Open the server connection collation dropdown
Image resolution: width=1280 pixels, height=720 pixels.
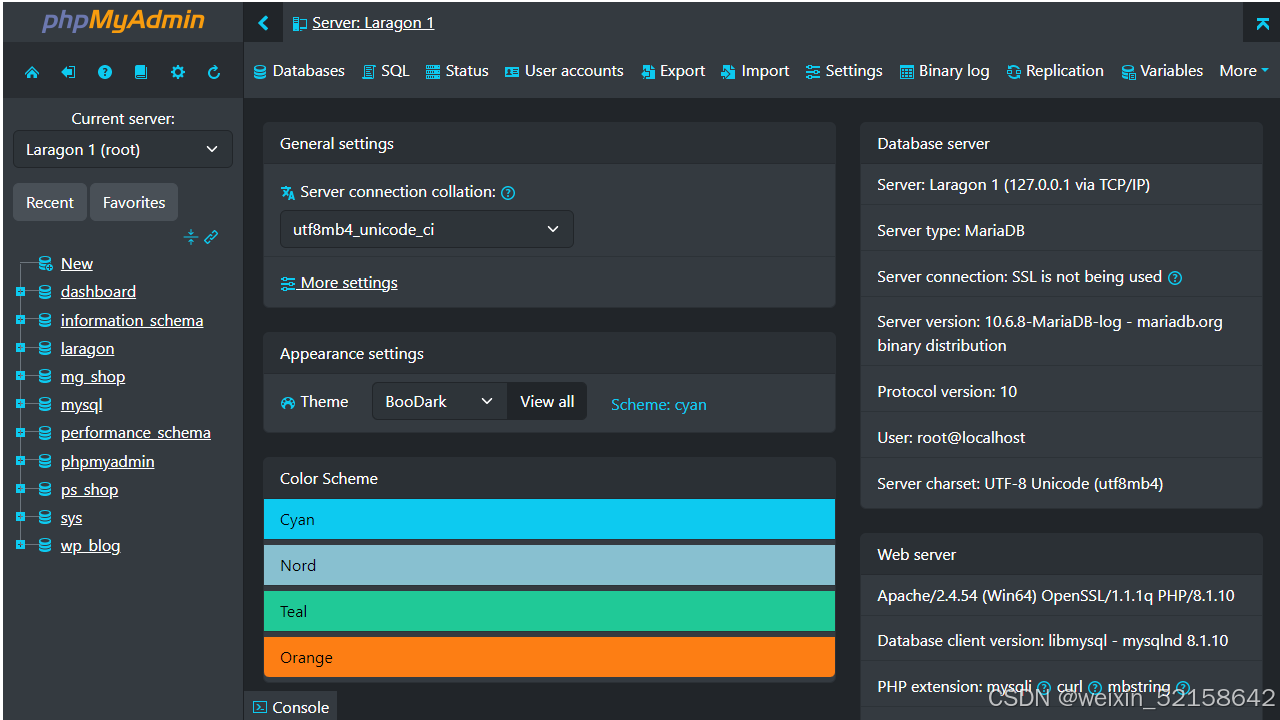coord(426,230)
